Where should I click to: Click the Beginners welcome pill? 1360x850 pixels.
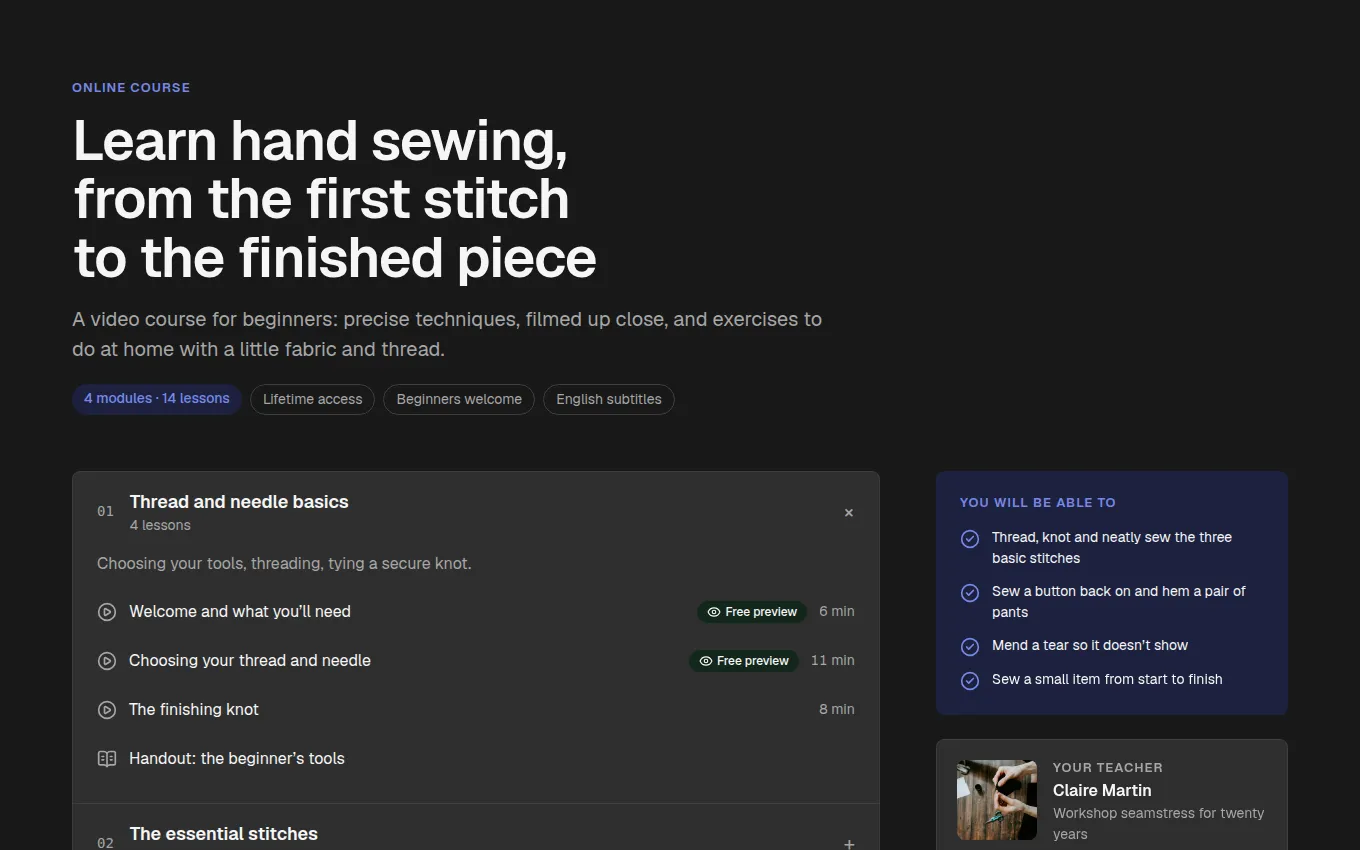coord(459,400)
